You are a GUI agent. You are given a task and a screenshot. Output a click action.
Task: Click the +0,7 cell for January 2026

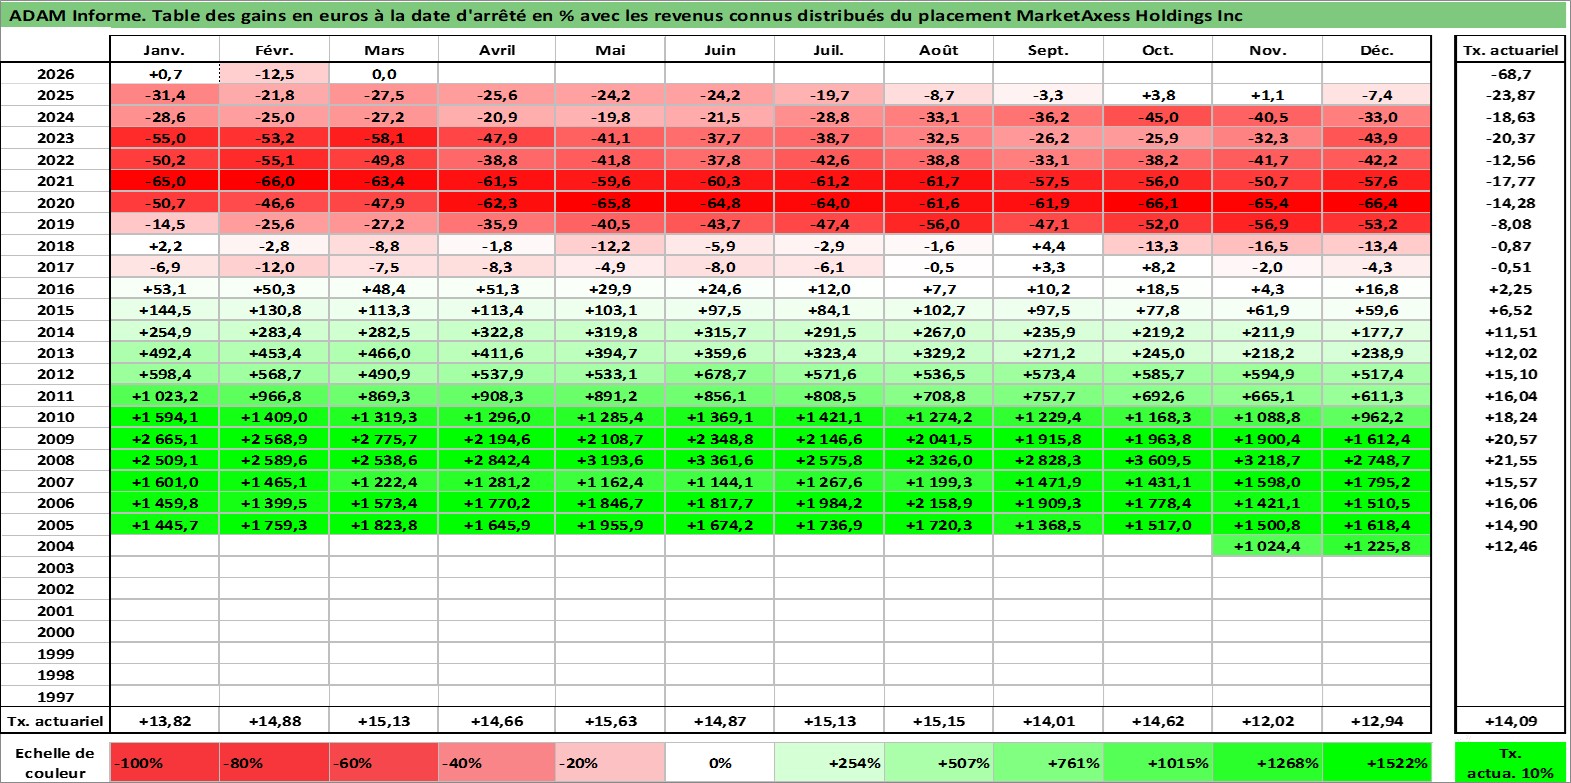(x=164, y=74)
